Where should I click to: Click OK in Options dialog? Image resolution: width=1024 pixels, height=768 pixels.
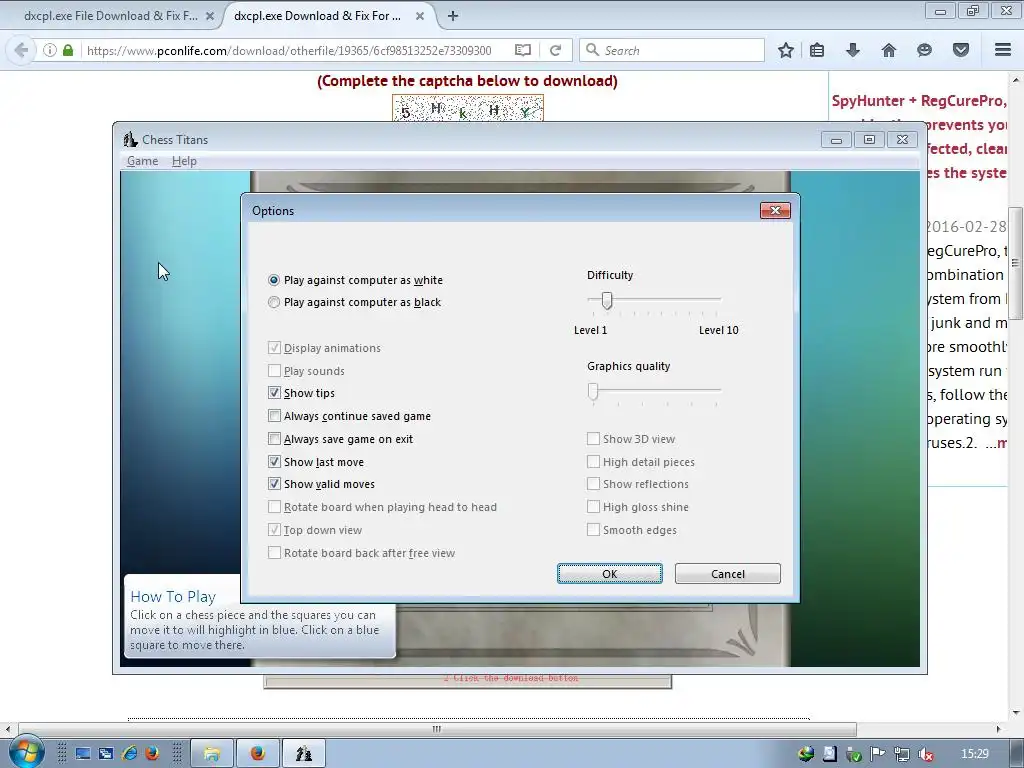tap(609, 573)
